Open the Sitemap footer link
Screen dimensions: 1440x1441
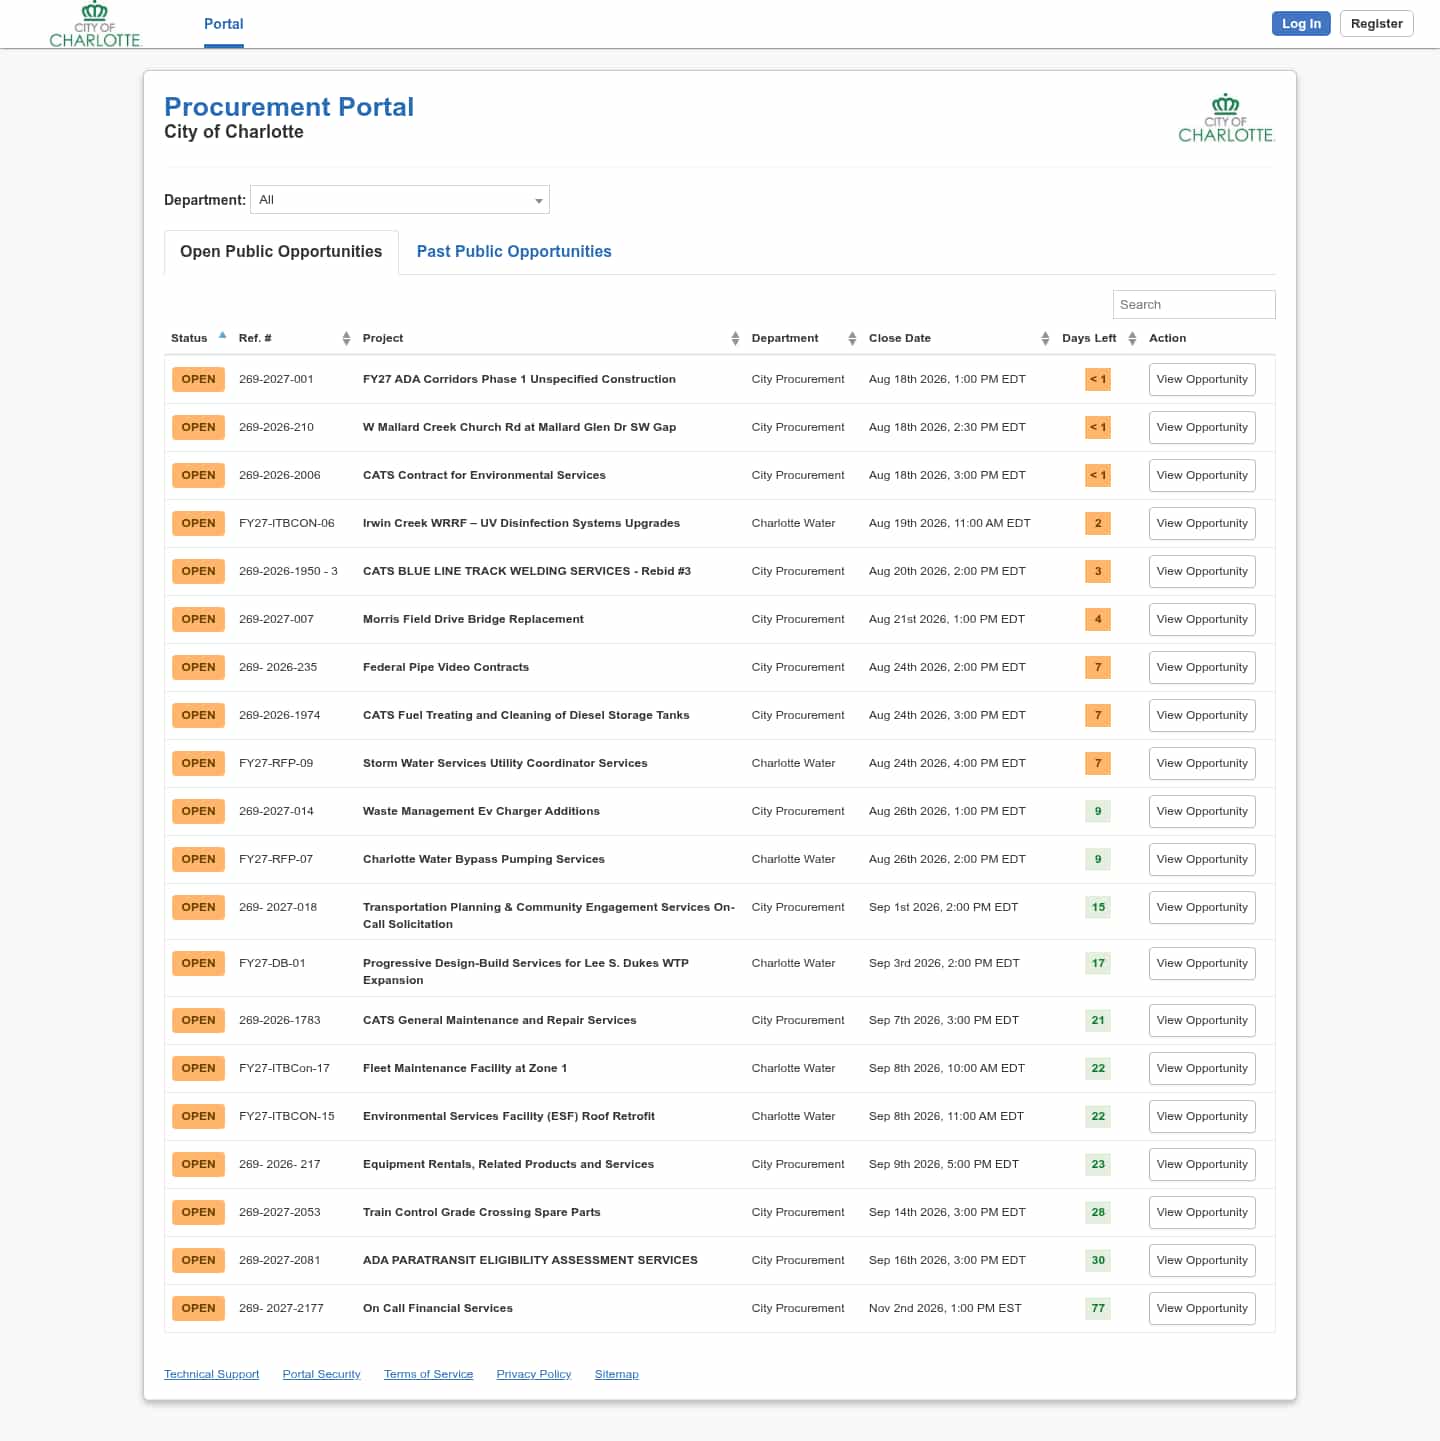[x=616, y=1374]
